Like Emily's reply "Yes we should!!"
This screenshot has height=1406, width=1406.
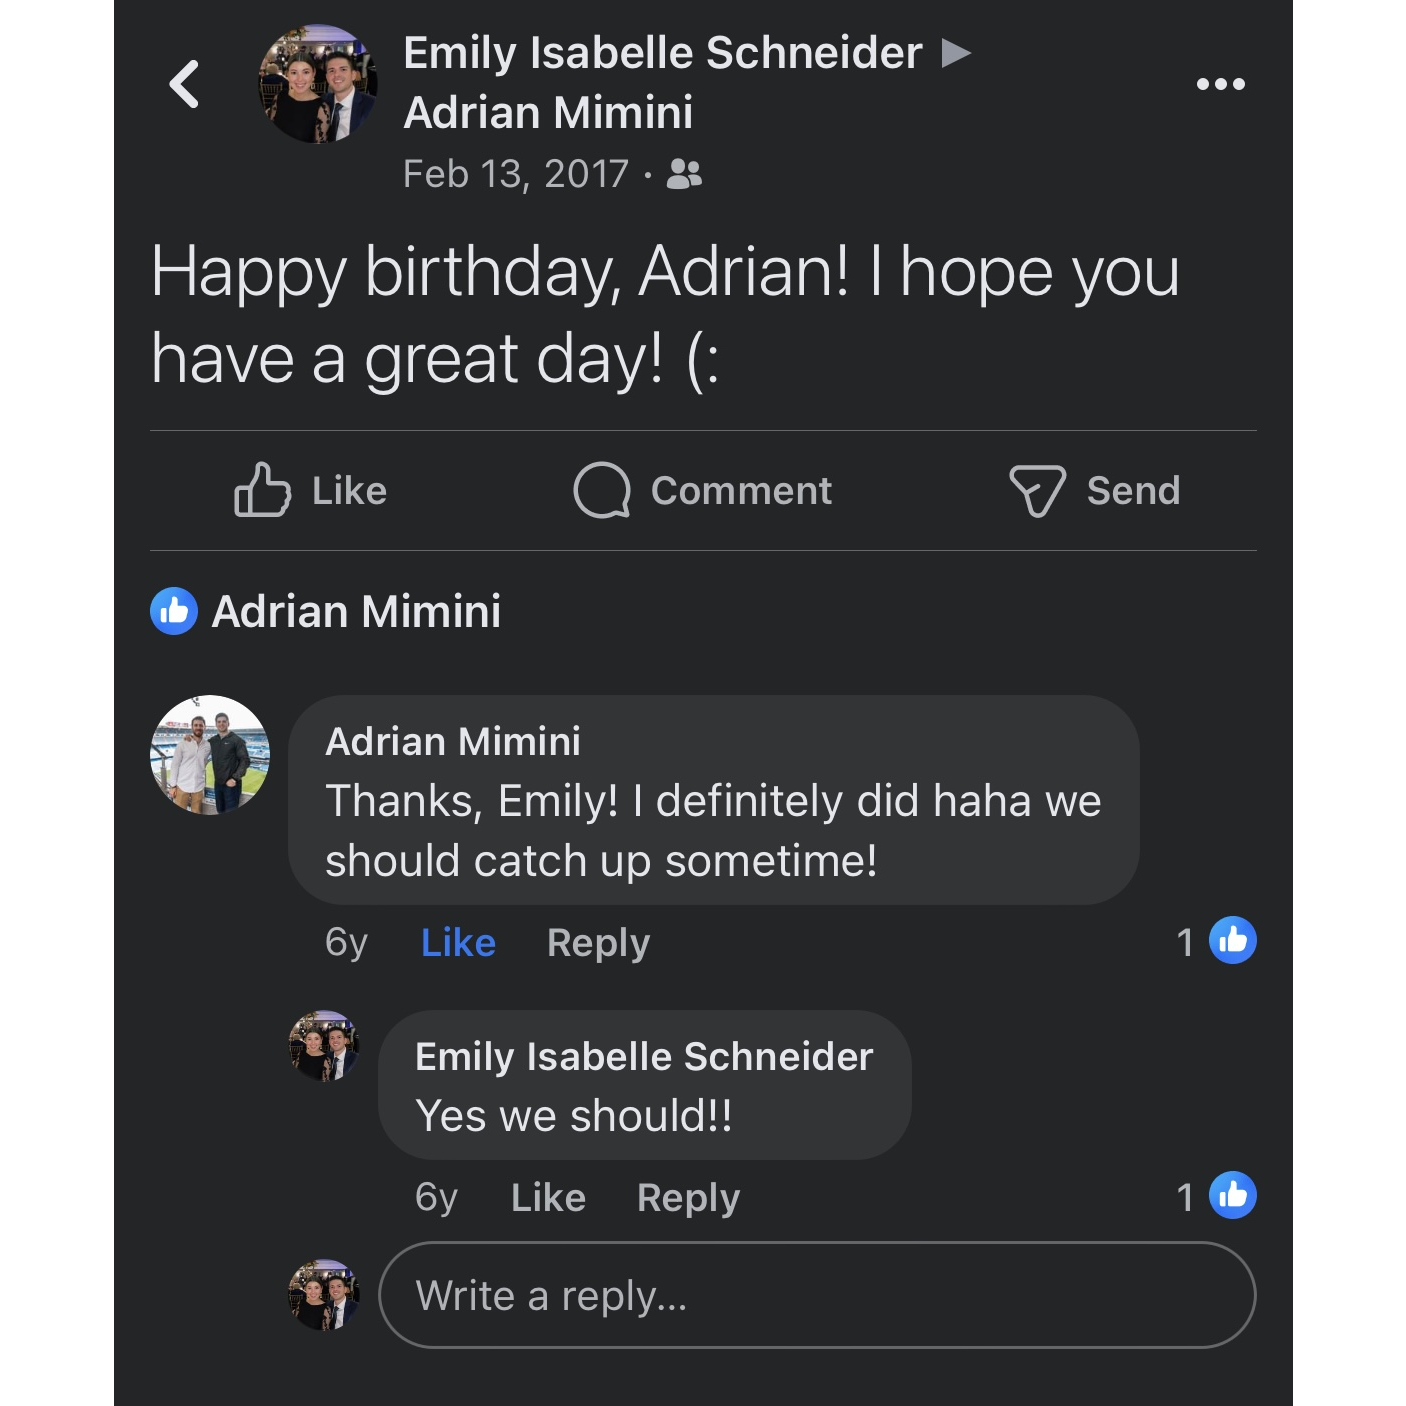[x=548, y=1197]
